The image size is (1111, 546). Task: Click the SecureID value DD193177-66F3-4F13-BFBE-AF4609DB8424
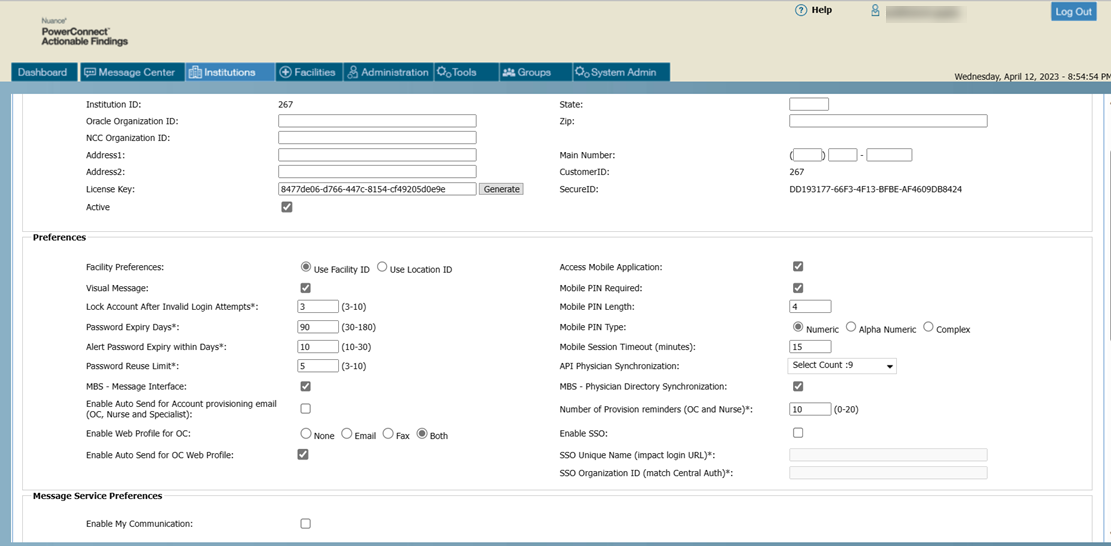coord(876,190)
